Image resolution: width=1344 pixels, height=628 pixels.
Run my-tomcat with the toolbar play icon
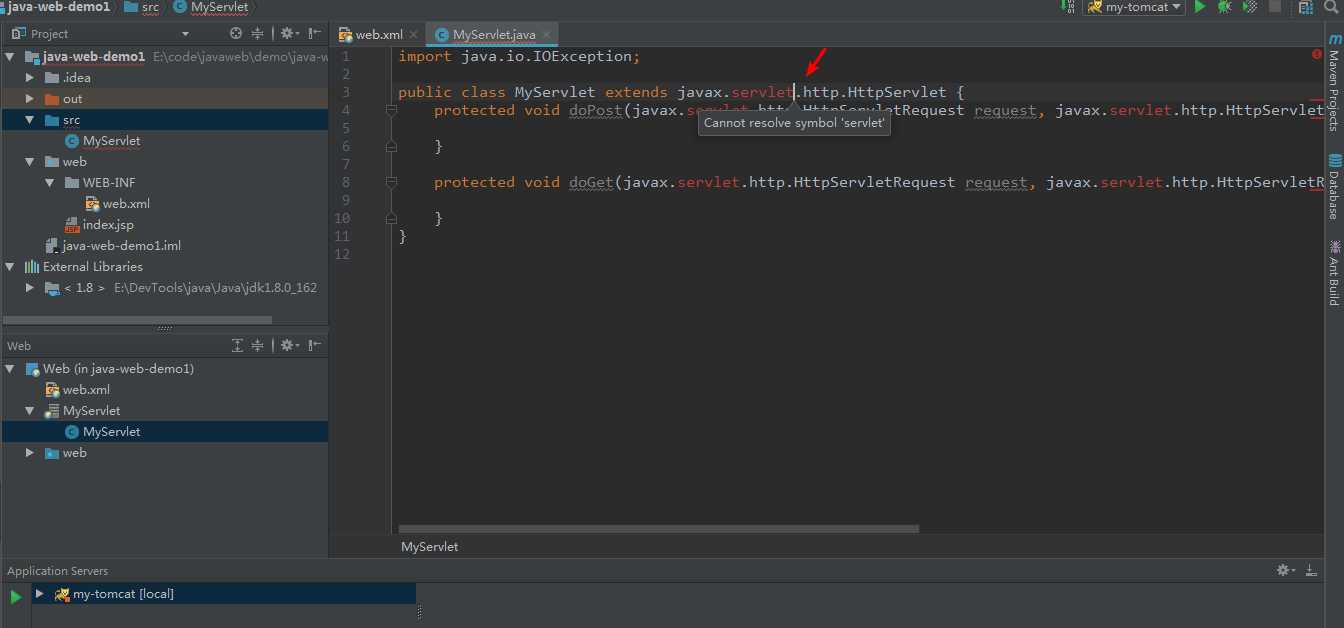click(x=1200, y=7)
